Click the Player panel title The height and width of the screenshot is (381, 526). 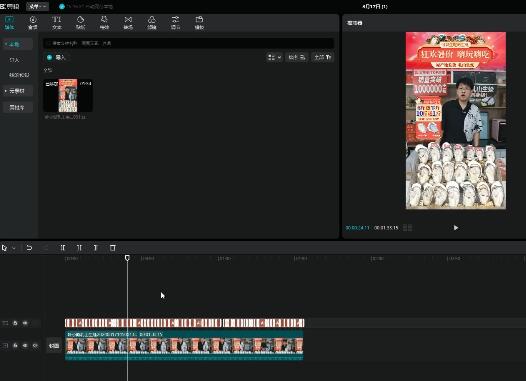pyautogui.click(x=355, y=23)
